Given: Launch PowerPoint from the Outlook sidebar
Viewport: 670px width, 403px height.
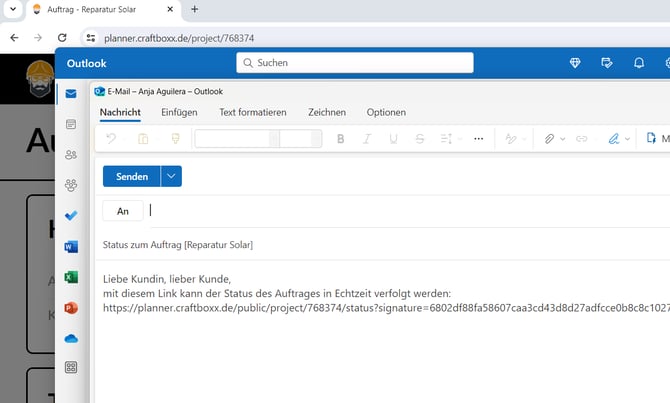Looking at the screenshot, I should (x=70, y=307).
